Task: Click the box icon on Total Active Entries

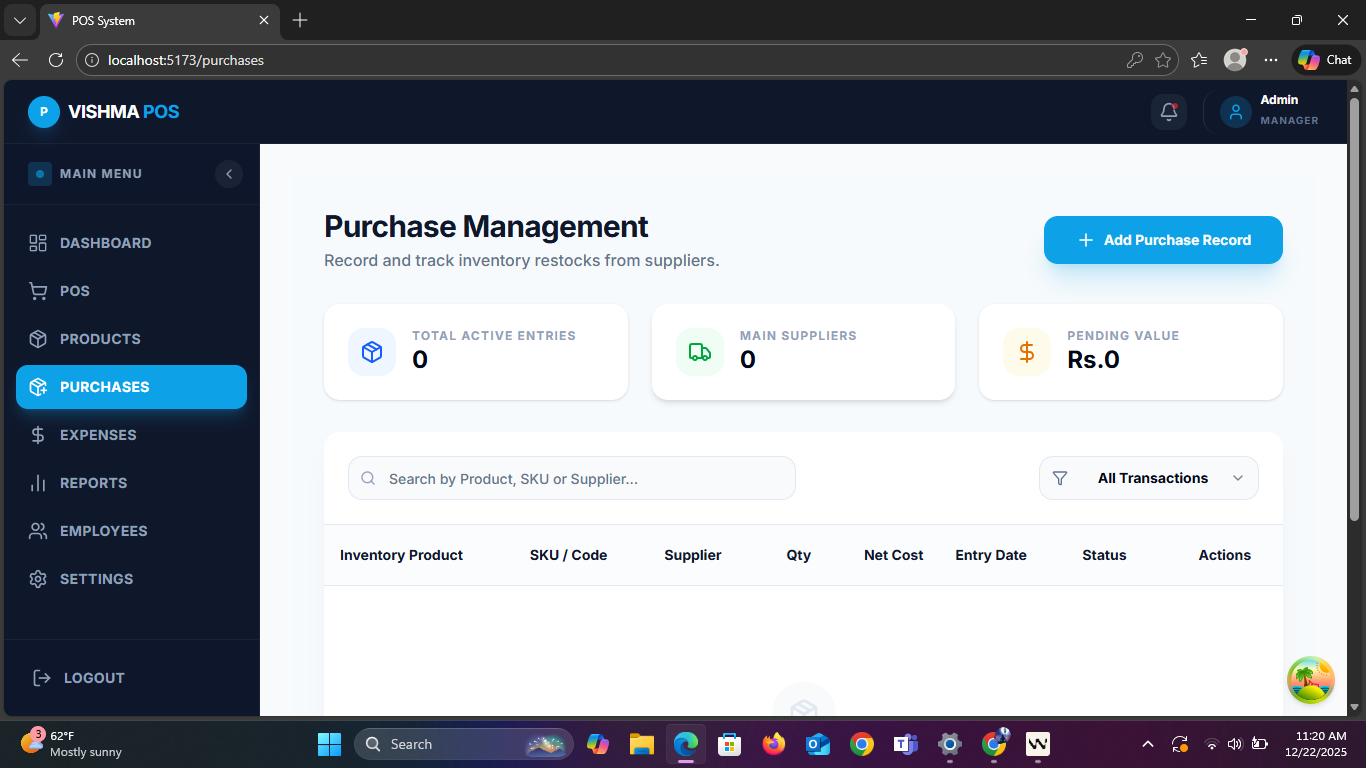Action: [372, 352]
